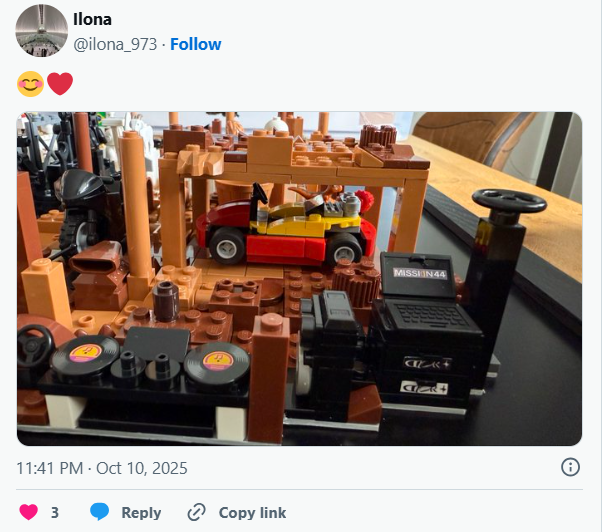
Task: Click the chain link copy icon
Action: tap(197, 512)
